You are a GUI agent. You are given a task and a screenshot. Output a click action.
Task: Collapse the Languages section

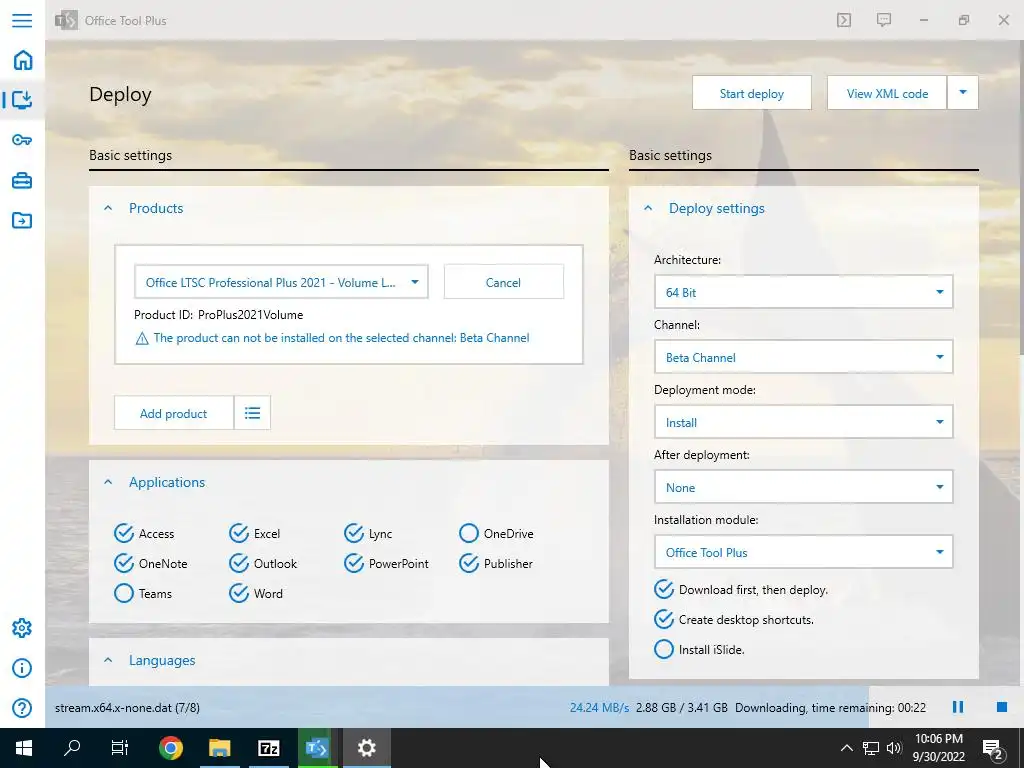tap(108, 660)
